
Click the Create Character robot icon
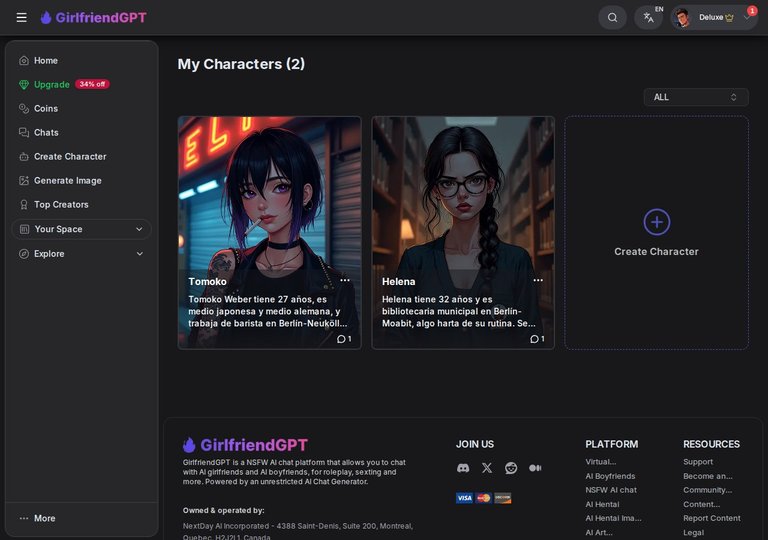[x=24, y=156]
